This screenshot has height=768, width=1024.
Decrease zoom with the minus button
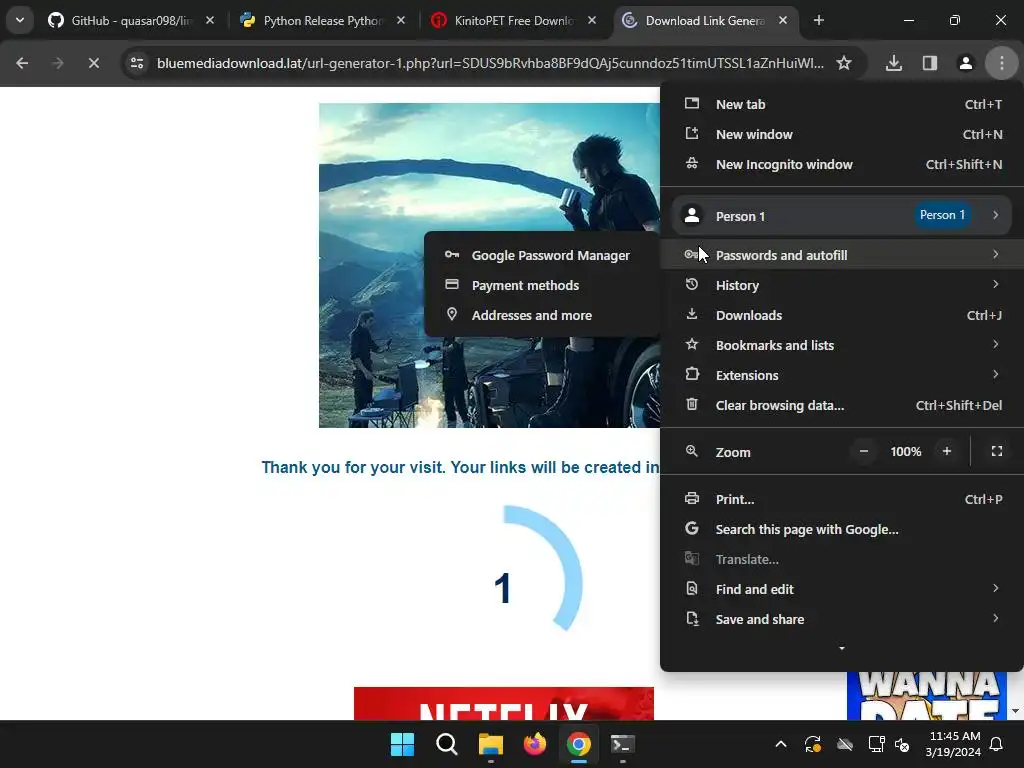coord(863,451)
